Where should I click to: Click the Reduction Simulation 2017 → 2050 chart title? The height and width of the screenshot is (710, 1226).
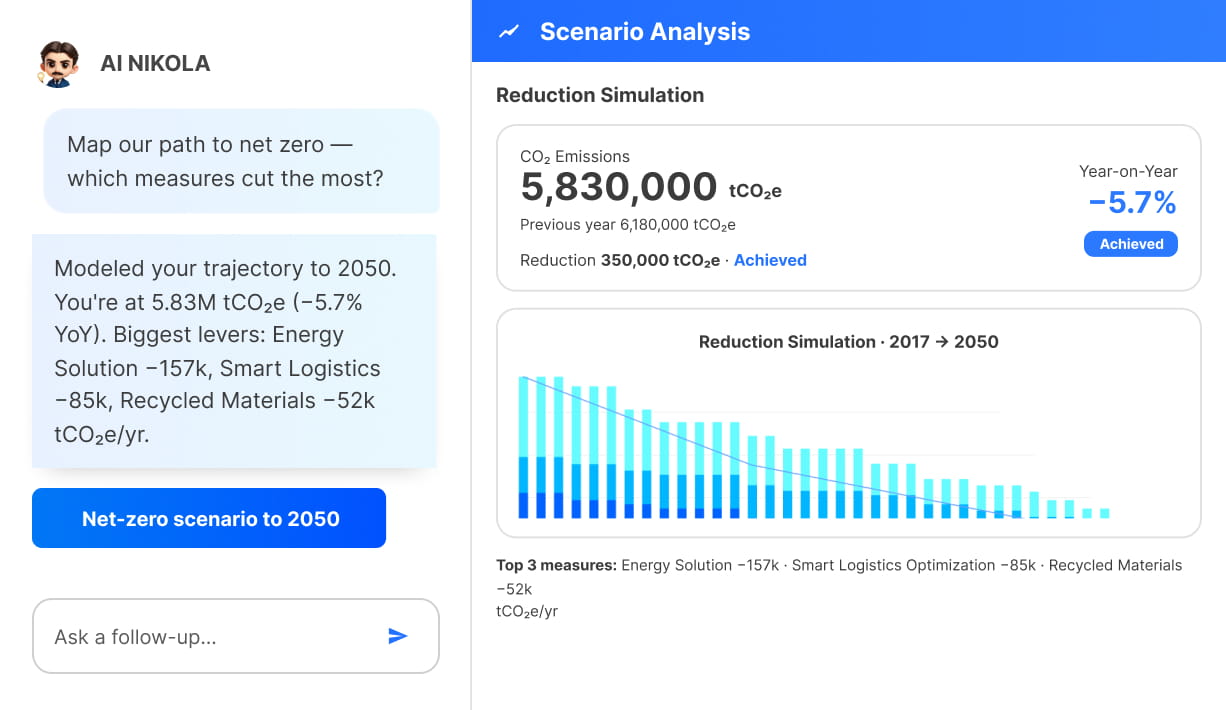[x=848, y=342]
